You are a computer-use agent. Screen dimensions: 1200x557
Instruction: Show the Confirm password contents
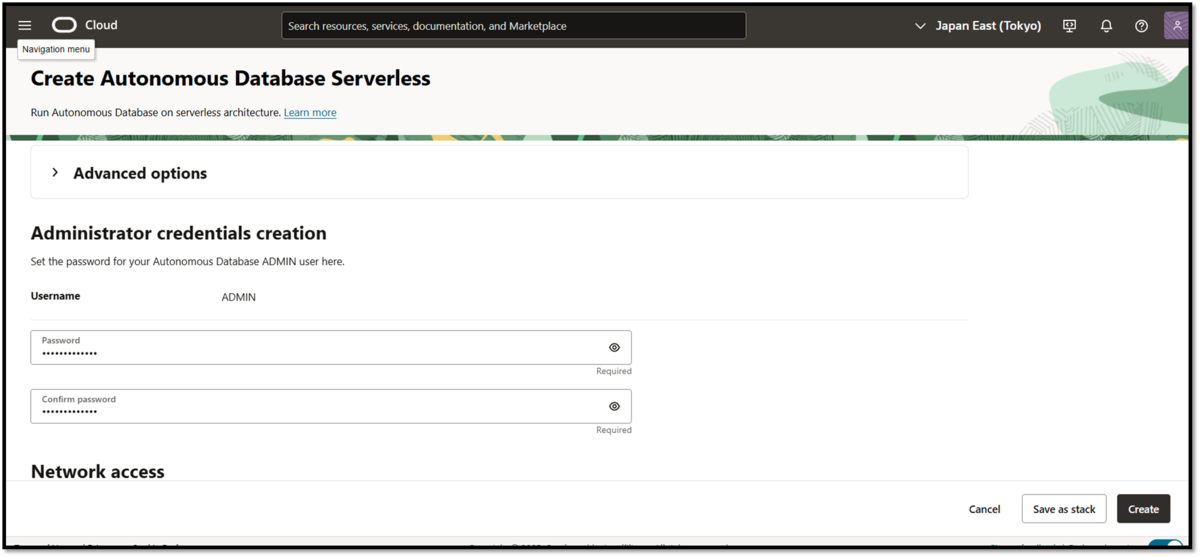pos(614,407)
